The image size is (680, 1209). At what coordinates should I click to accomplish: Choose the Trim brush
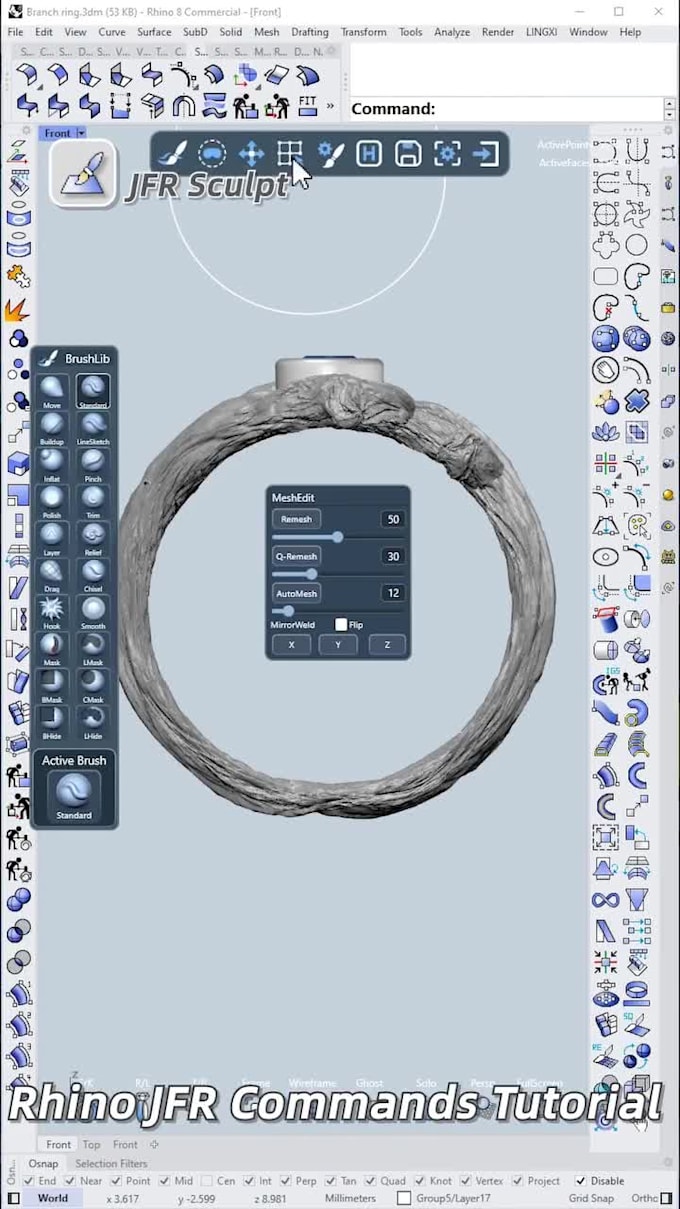(x=93, y=500)
